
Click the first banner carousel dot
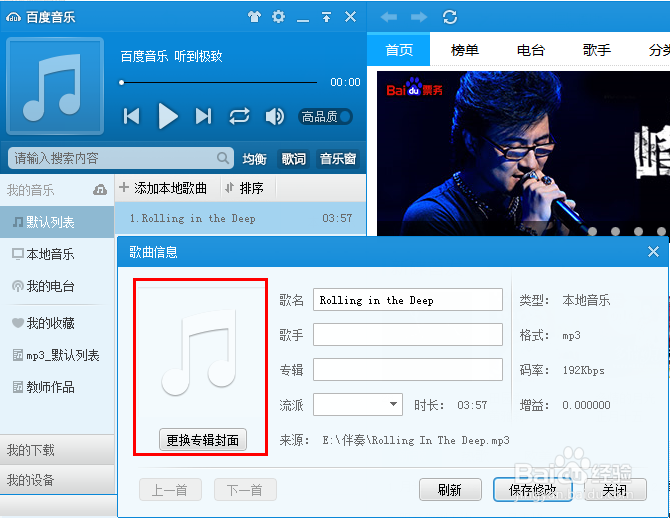[592, 231]
